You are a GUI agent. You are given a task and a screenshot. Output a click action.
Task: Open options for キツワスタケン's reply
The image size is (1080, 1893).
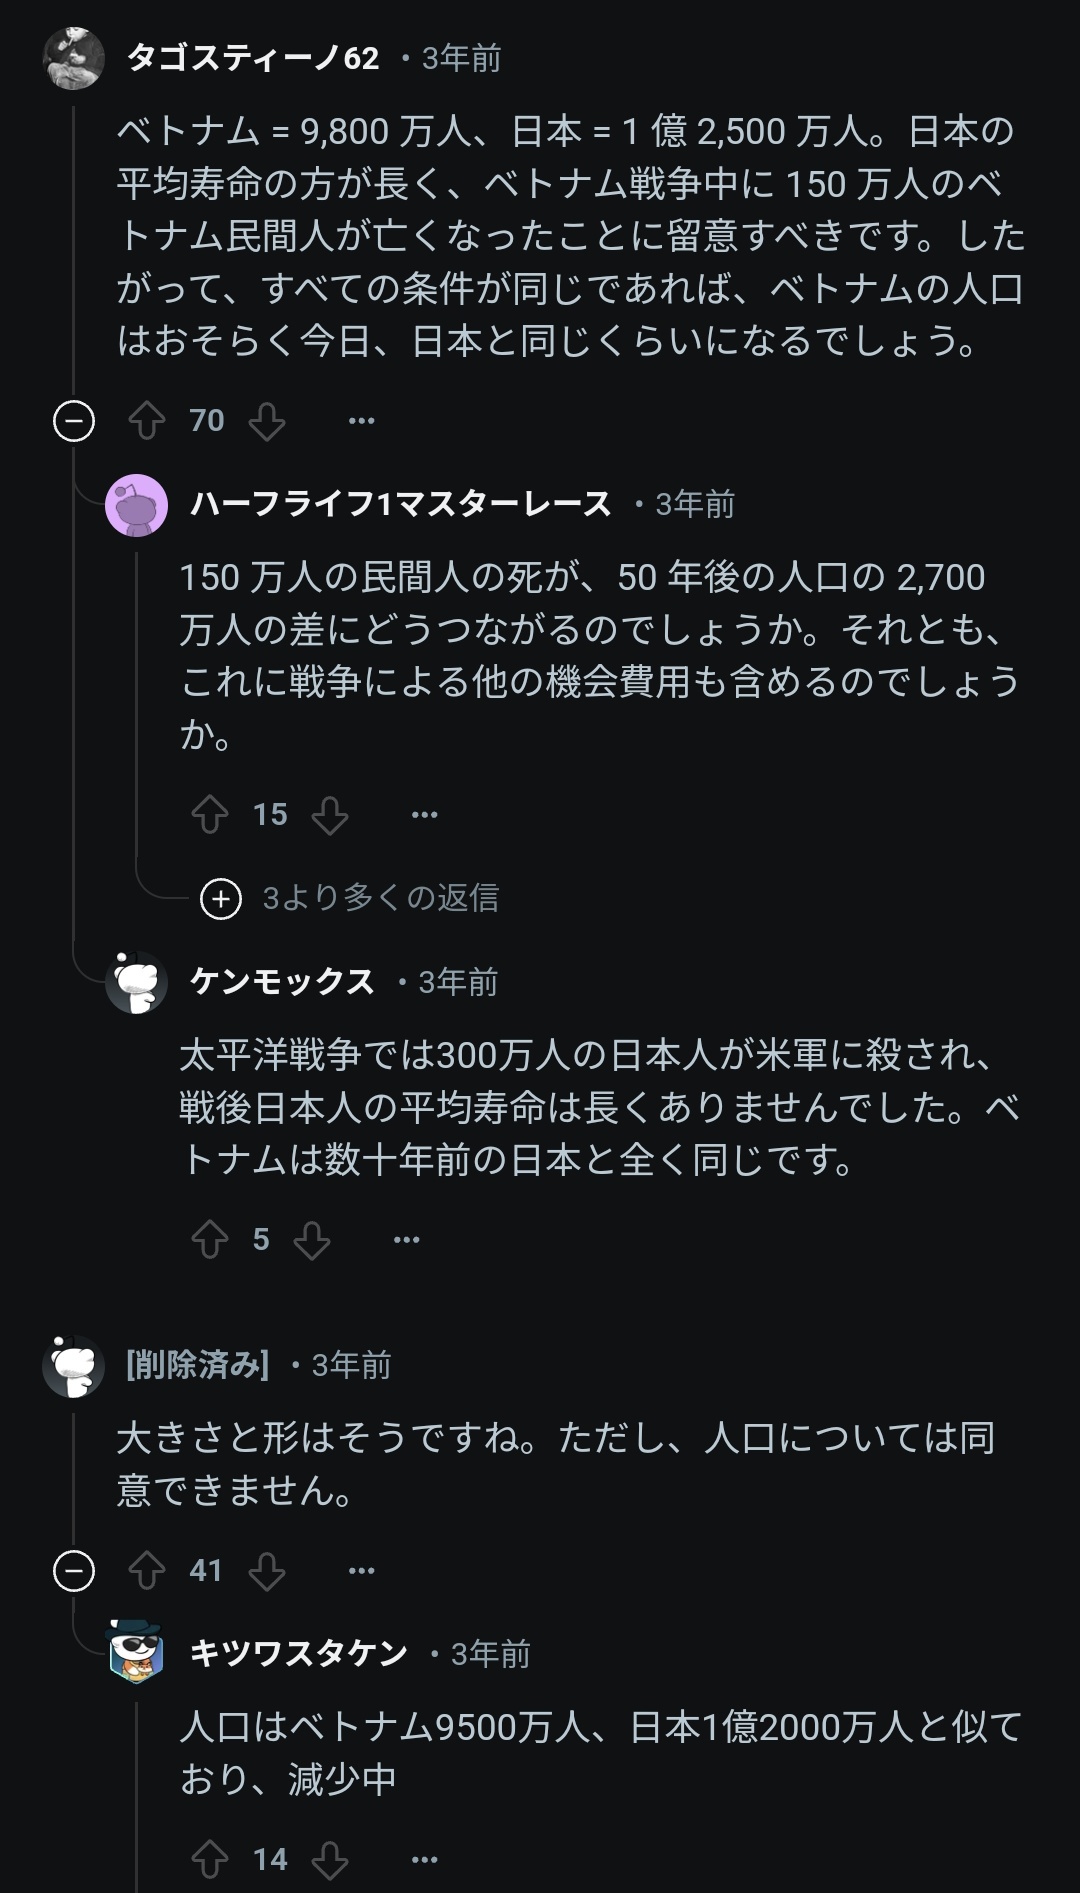424,1860
